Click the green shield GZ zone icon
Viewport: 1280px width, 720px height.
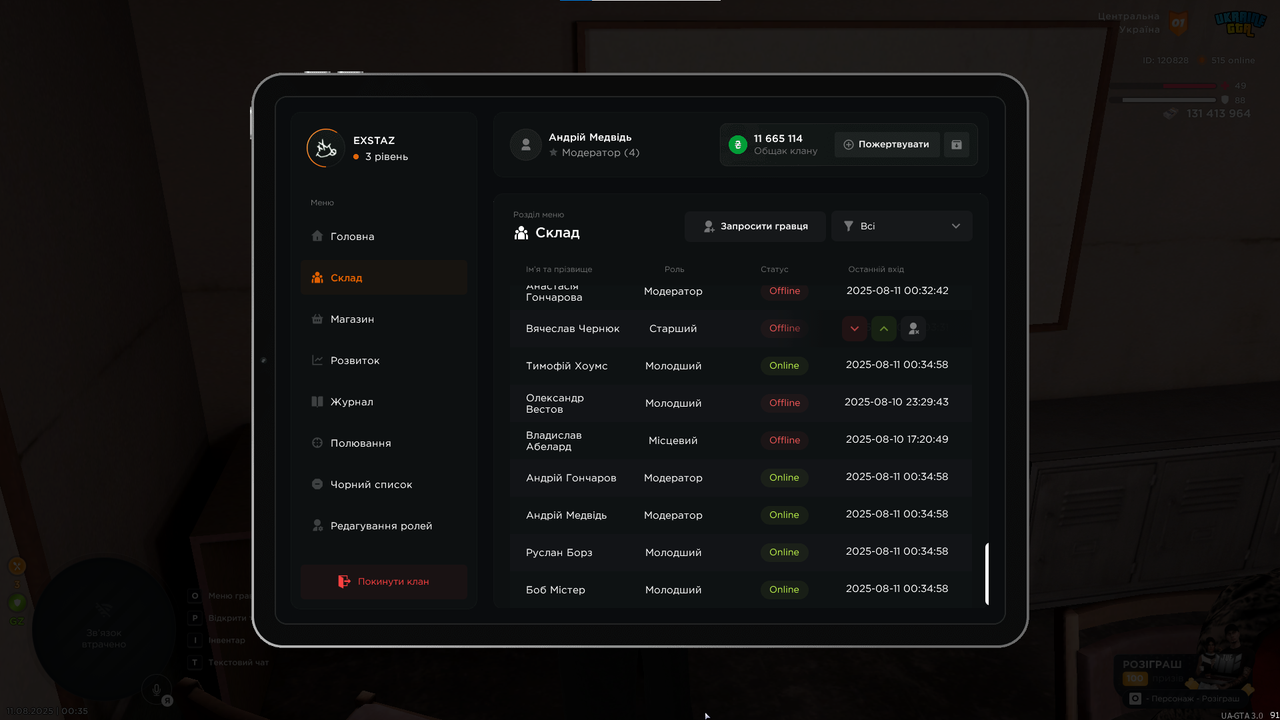tap(17, 603)
